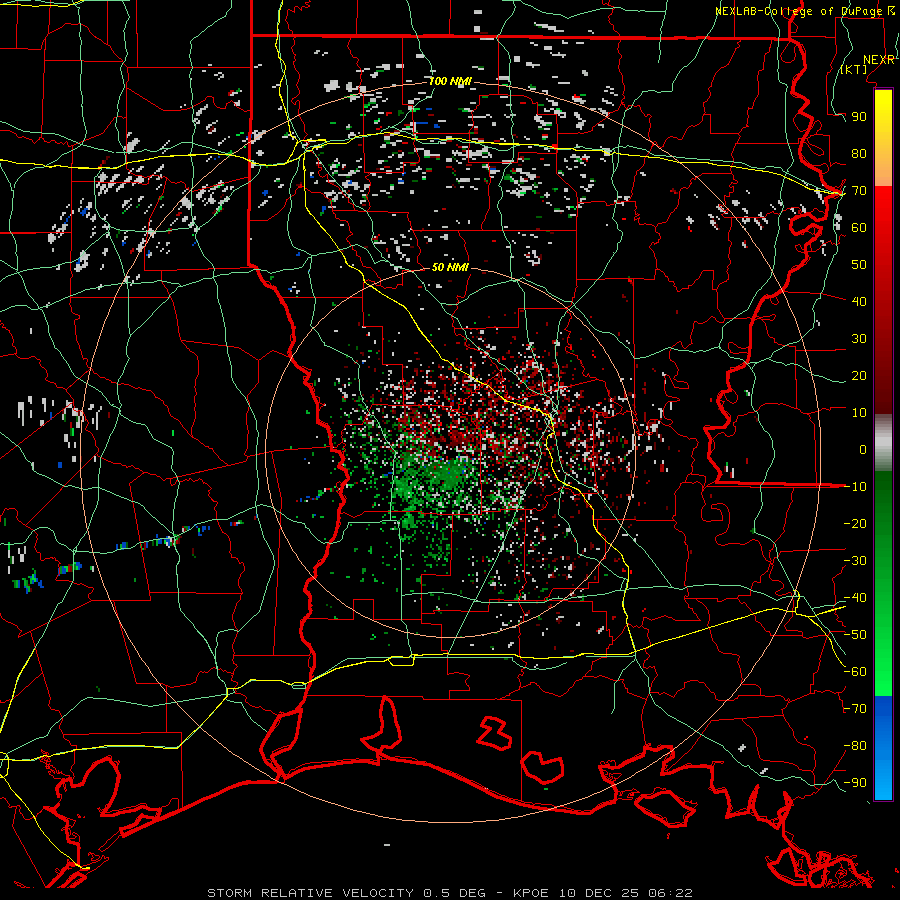
Task: Click the blue bottom segment of velocity color bar
Action: 883,747
